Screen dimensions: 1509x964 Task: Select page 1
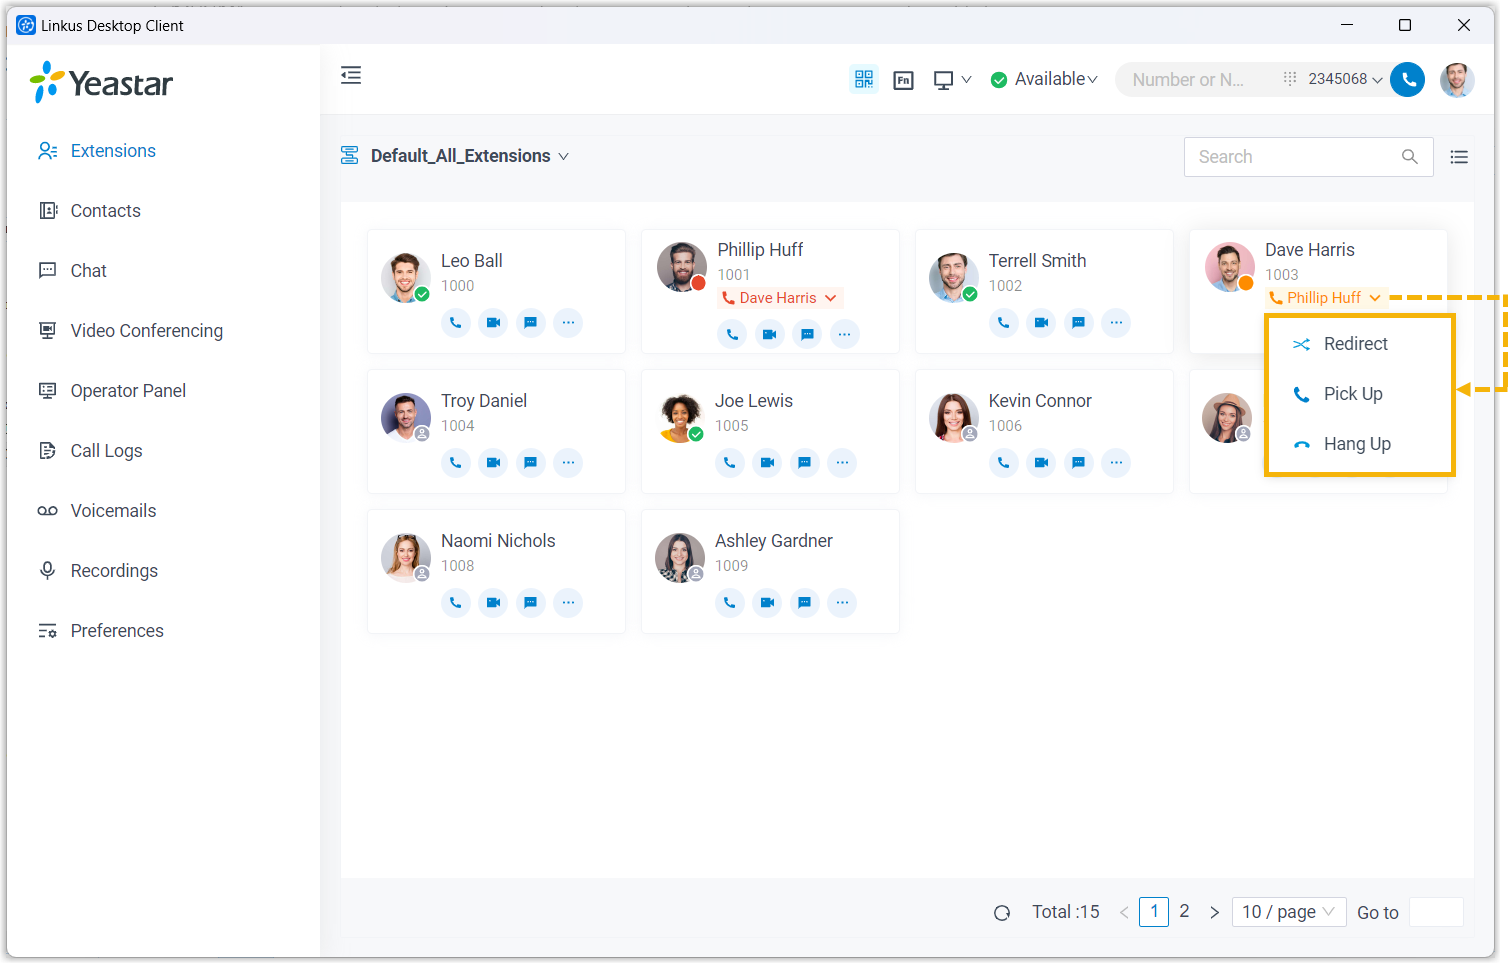pyautogui.click(x=1154, y=912)
